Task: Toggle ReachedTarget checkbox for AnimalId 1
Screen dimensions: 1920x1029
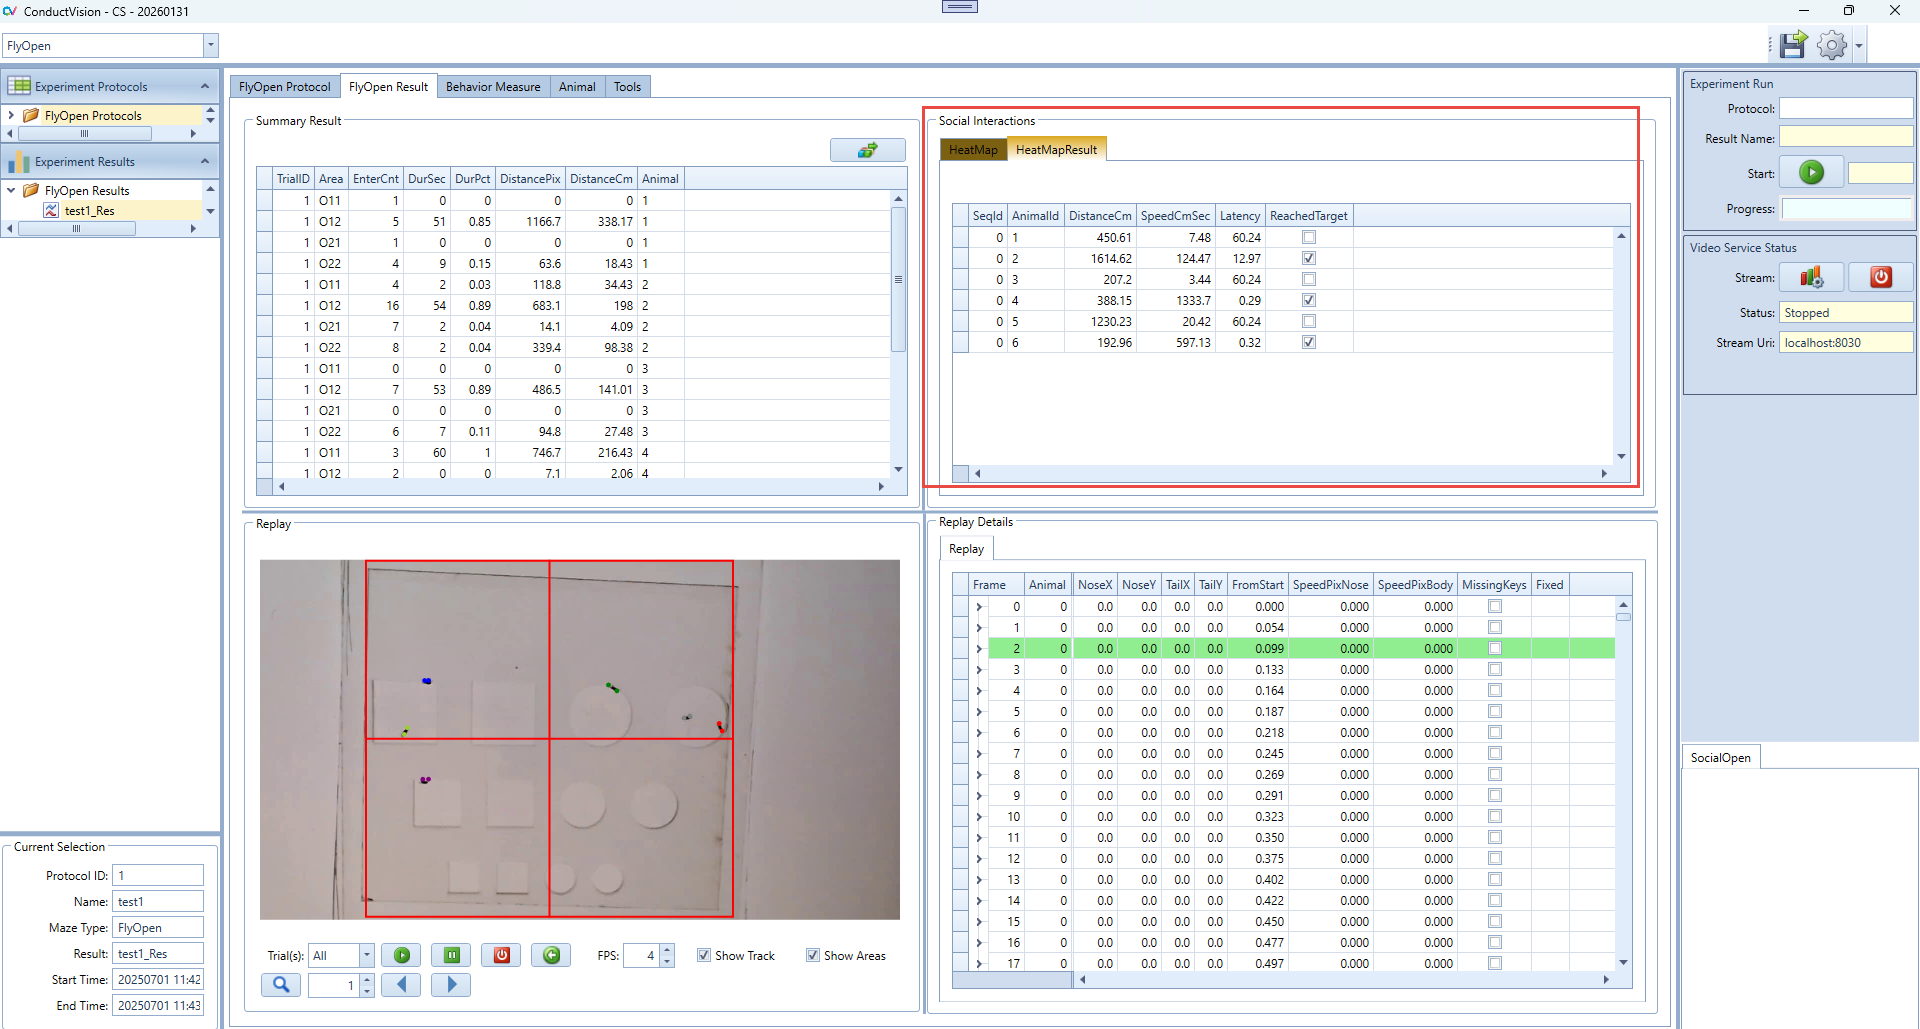Action: tap(1309, 238)
